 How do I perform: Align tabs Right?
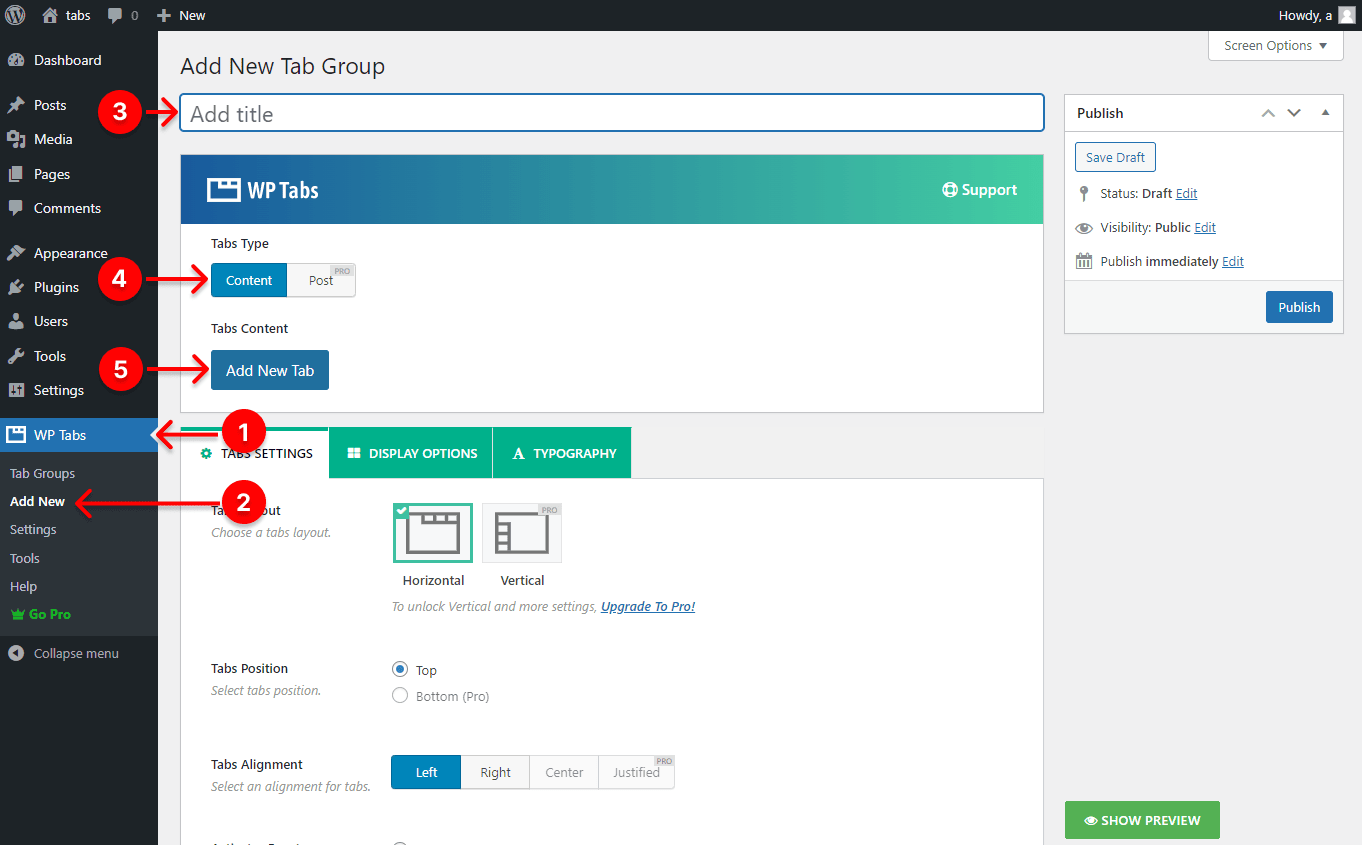[495, 772]
